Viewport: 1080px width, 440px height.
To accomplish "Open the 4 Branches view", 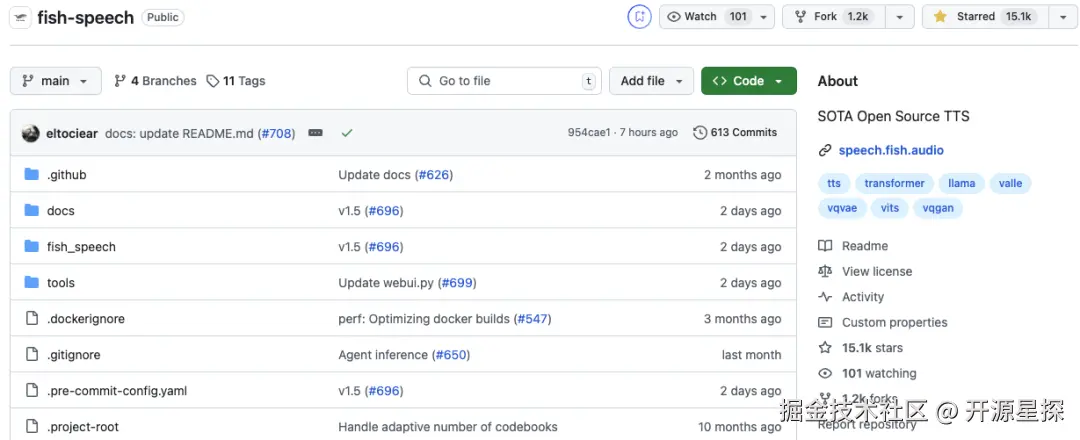I will (155, 81).
